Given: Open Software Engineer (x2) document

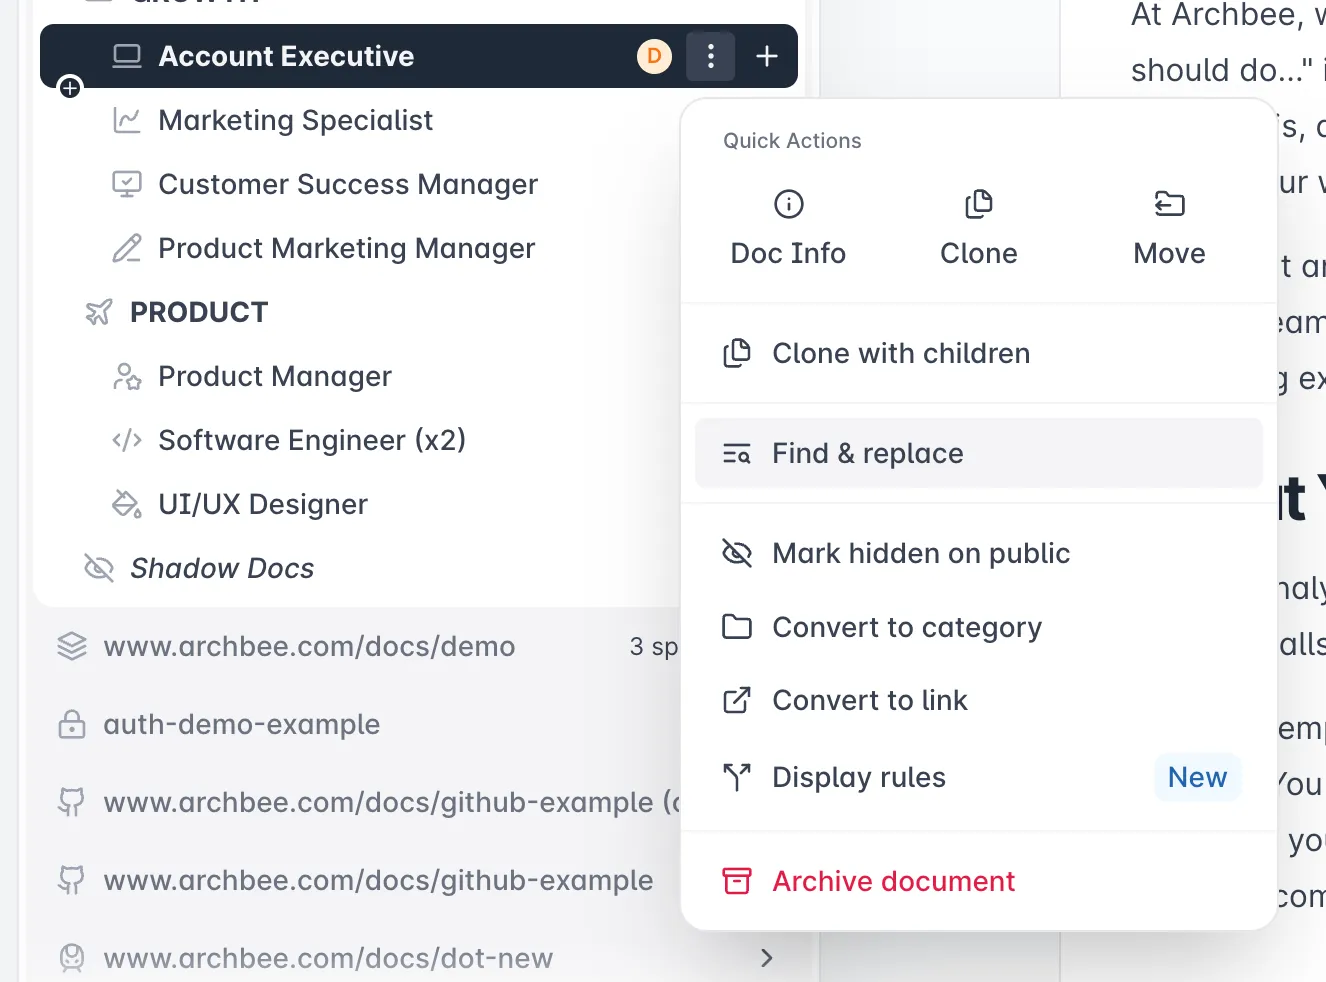Looking at the screenshot, I should point(312,440).
